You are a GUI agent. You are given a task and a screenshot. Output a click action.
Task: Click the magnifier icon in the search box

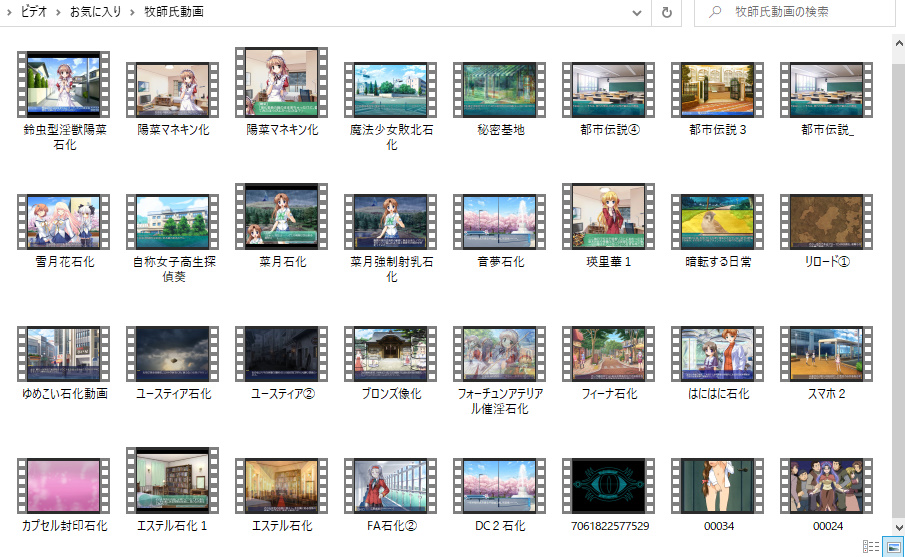714,13
